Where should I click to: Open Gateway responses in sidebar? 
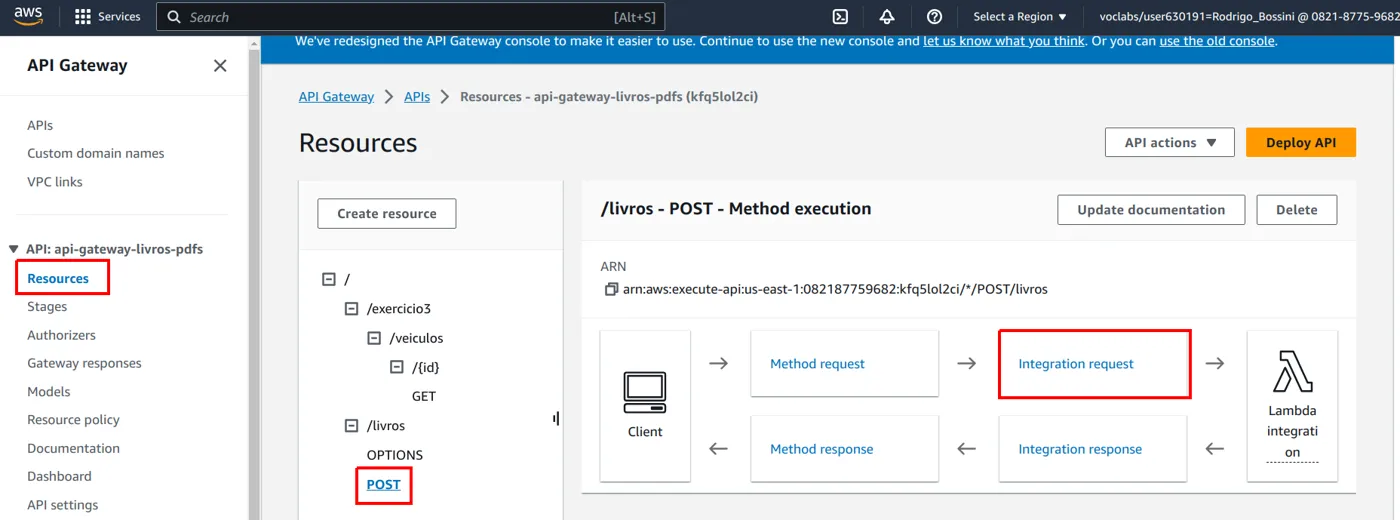(x=84, y=364)
